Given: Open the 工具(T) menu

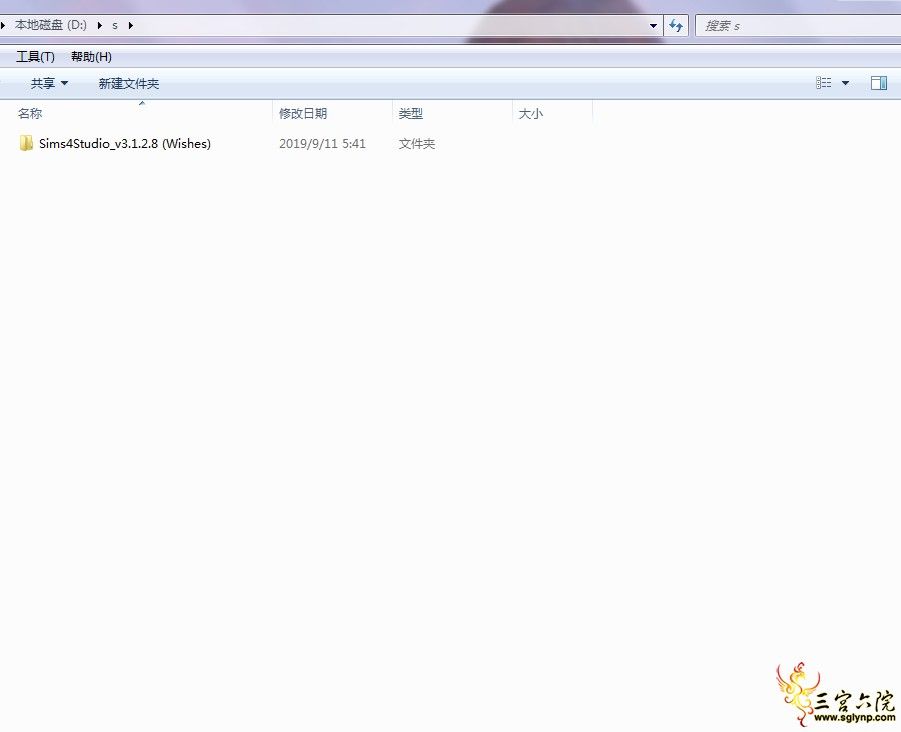Looking at the screenshot, I should pyautogui.click(x=35, y=56).
